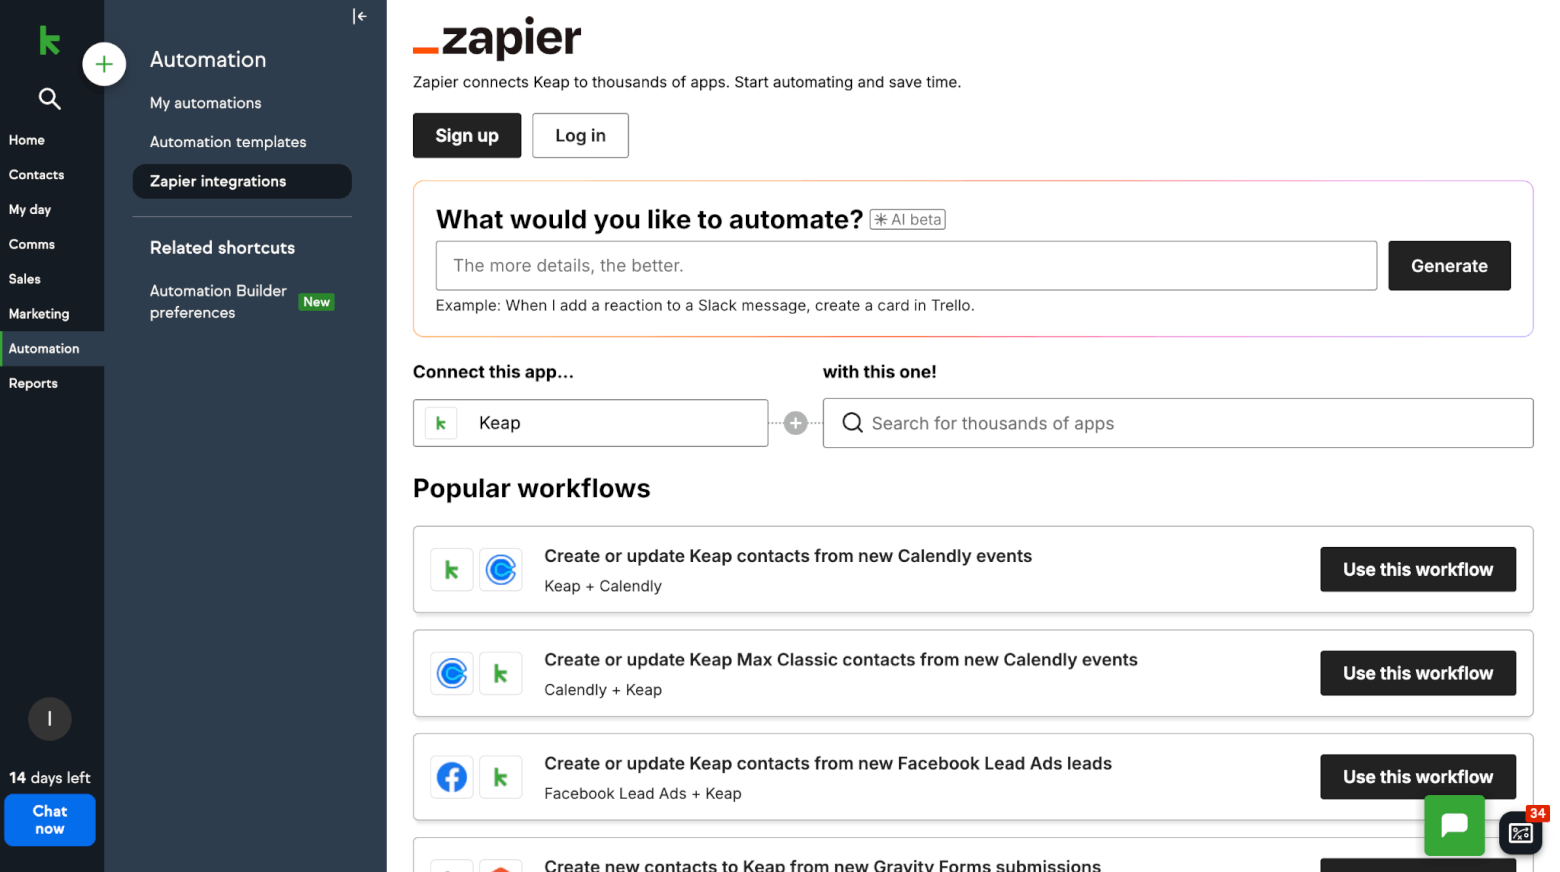1560x872 pixels.
Task: Open the app search combo box
Action: 1177,423
